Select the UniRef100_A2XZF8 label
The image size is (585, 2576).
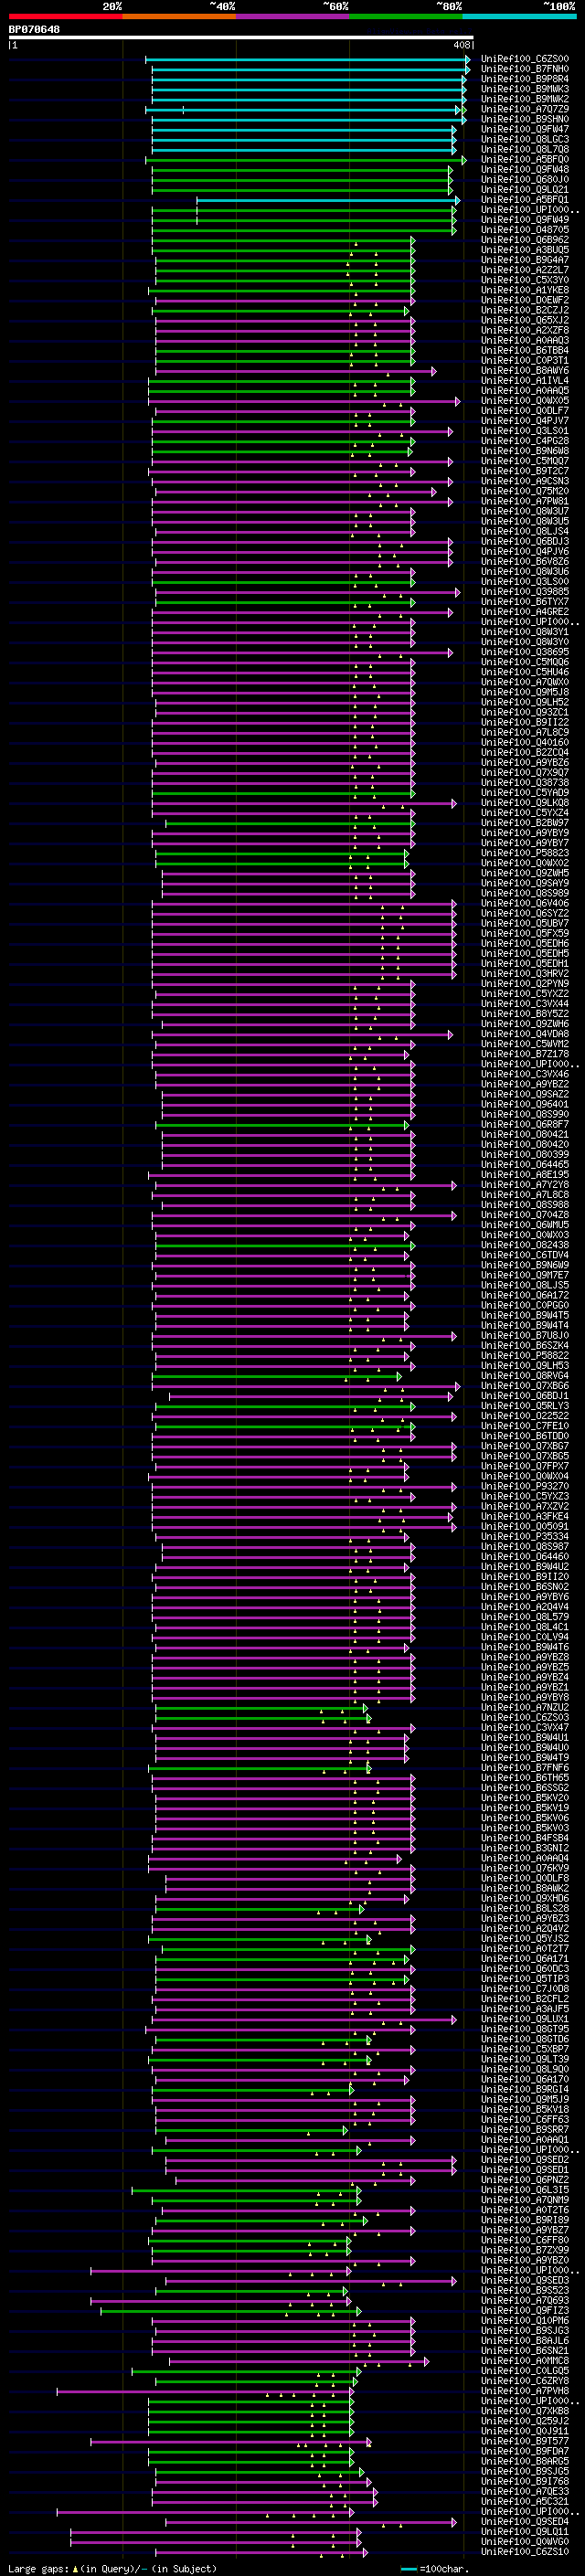point(525,330)
